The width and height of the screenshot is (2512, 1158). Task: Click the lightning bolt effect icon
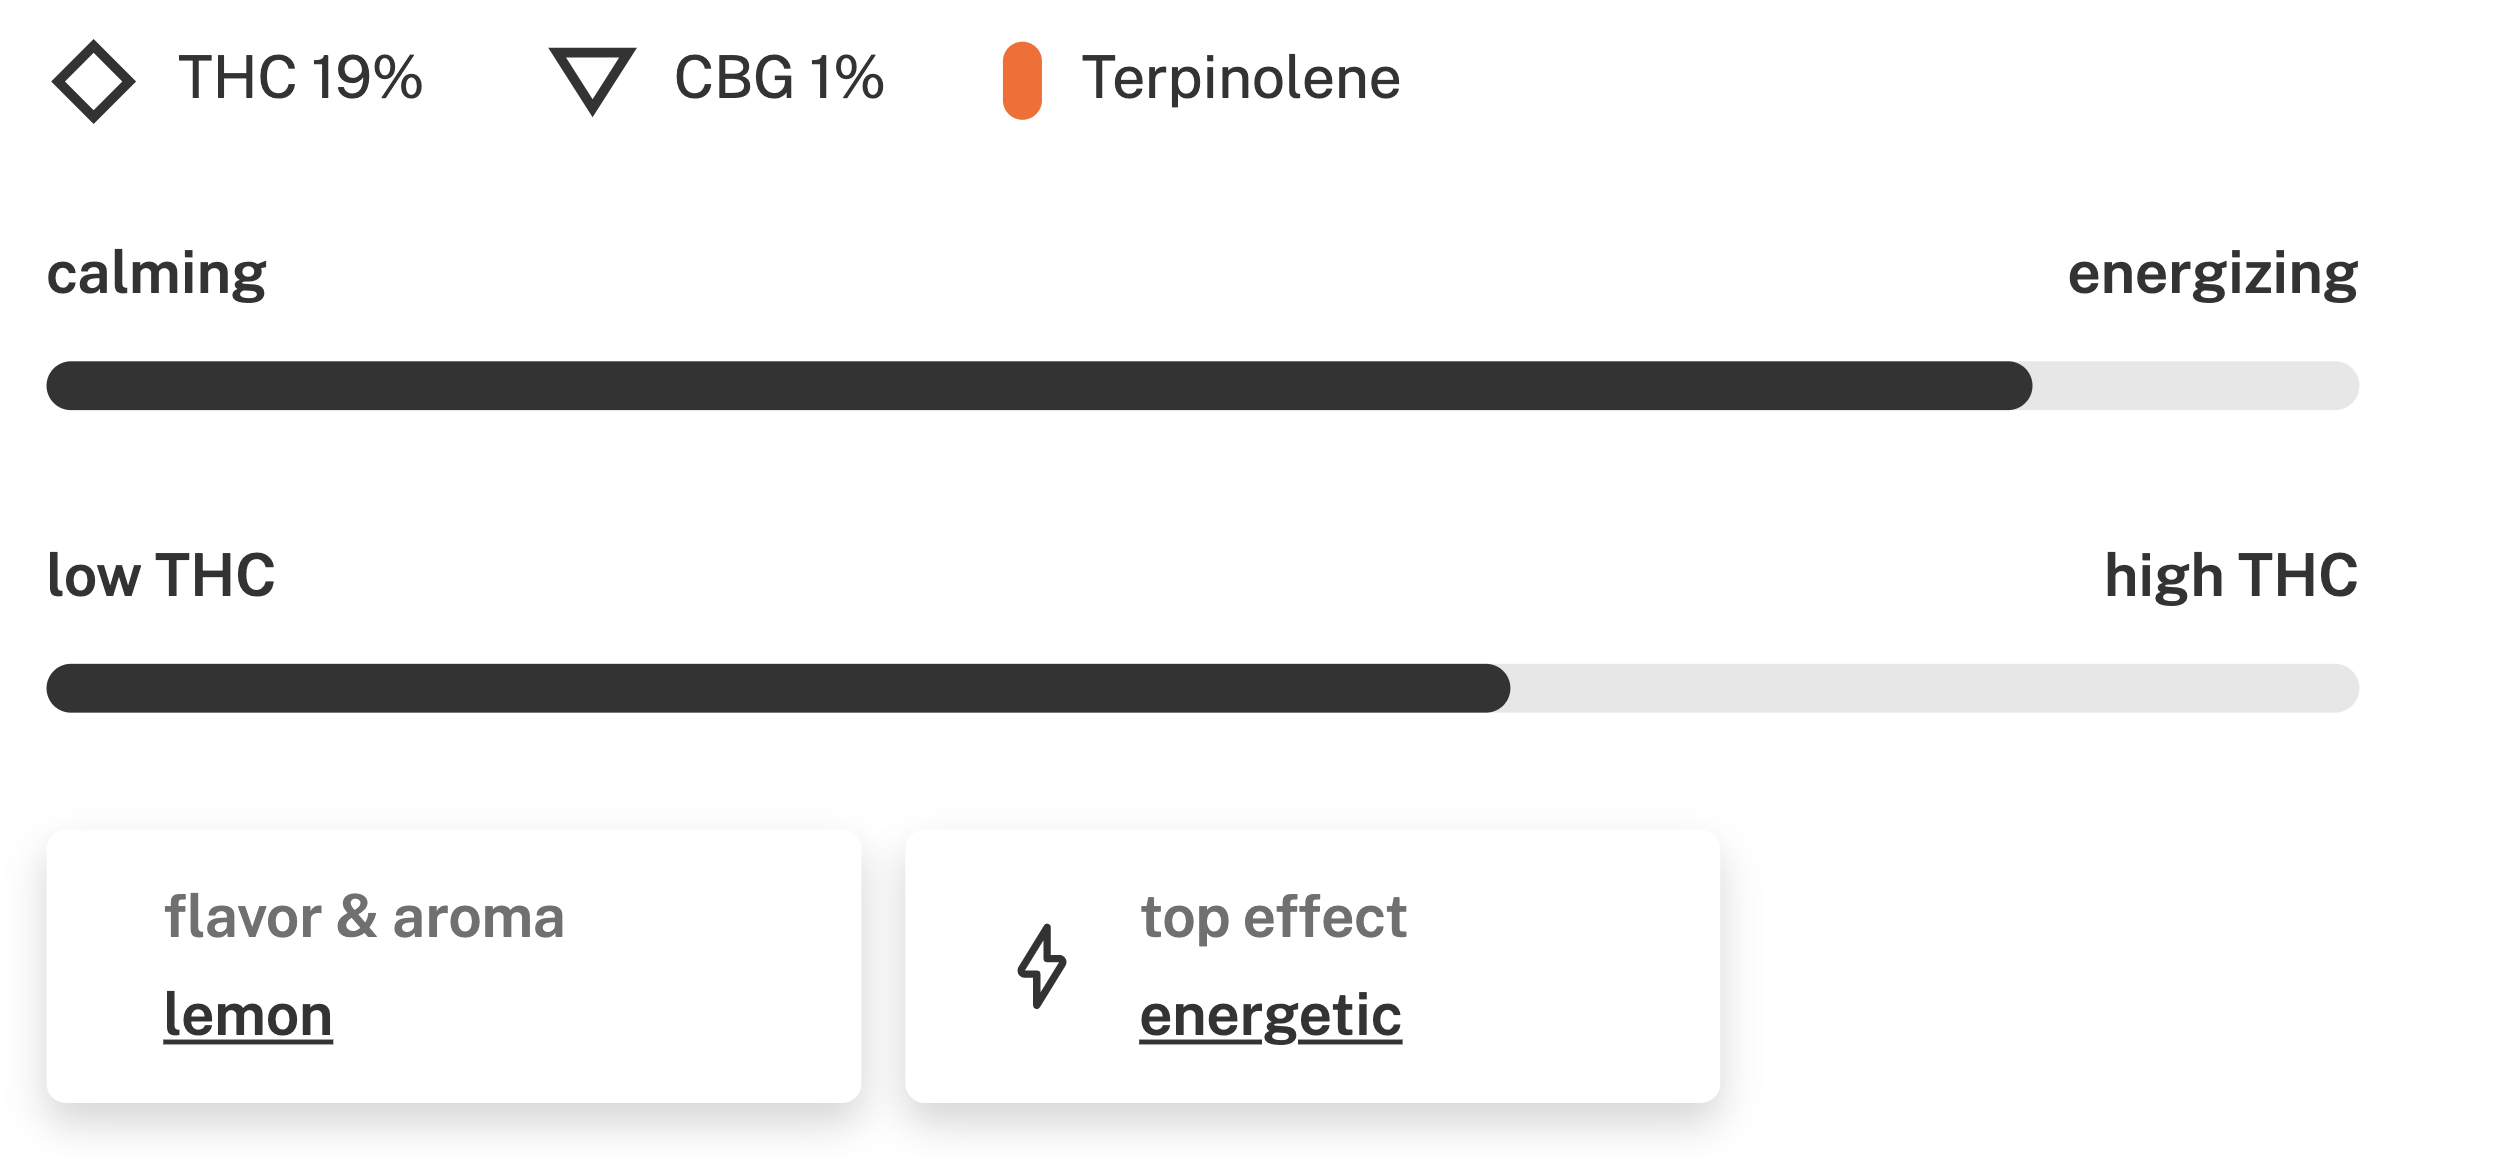click(x=1041, y=966)
